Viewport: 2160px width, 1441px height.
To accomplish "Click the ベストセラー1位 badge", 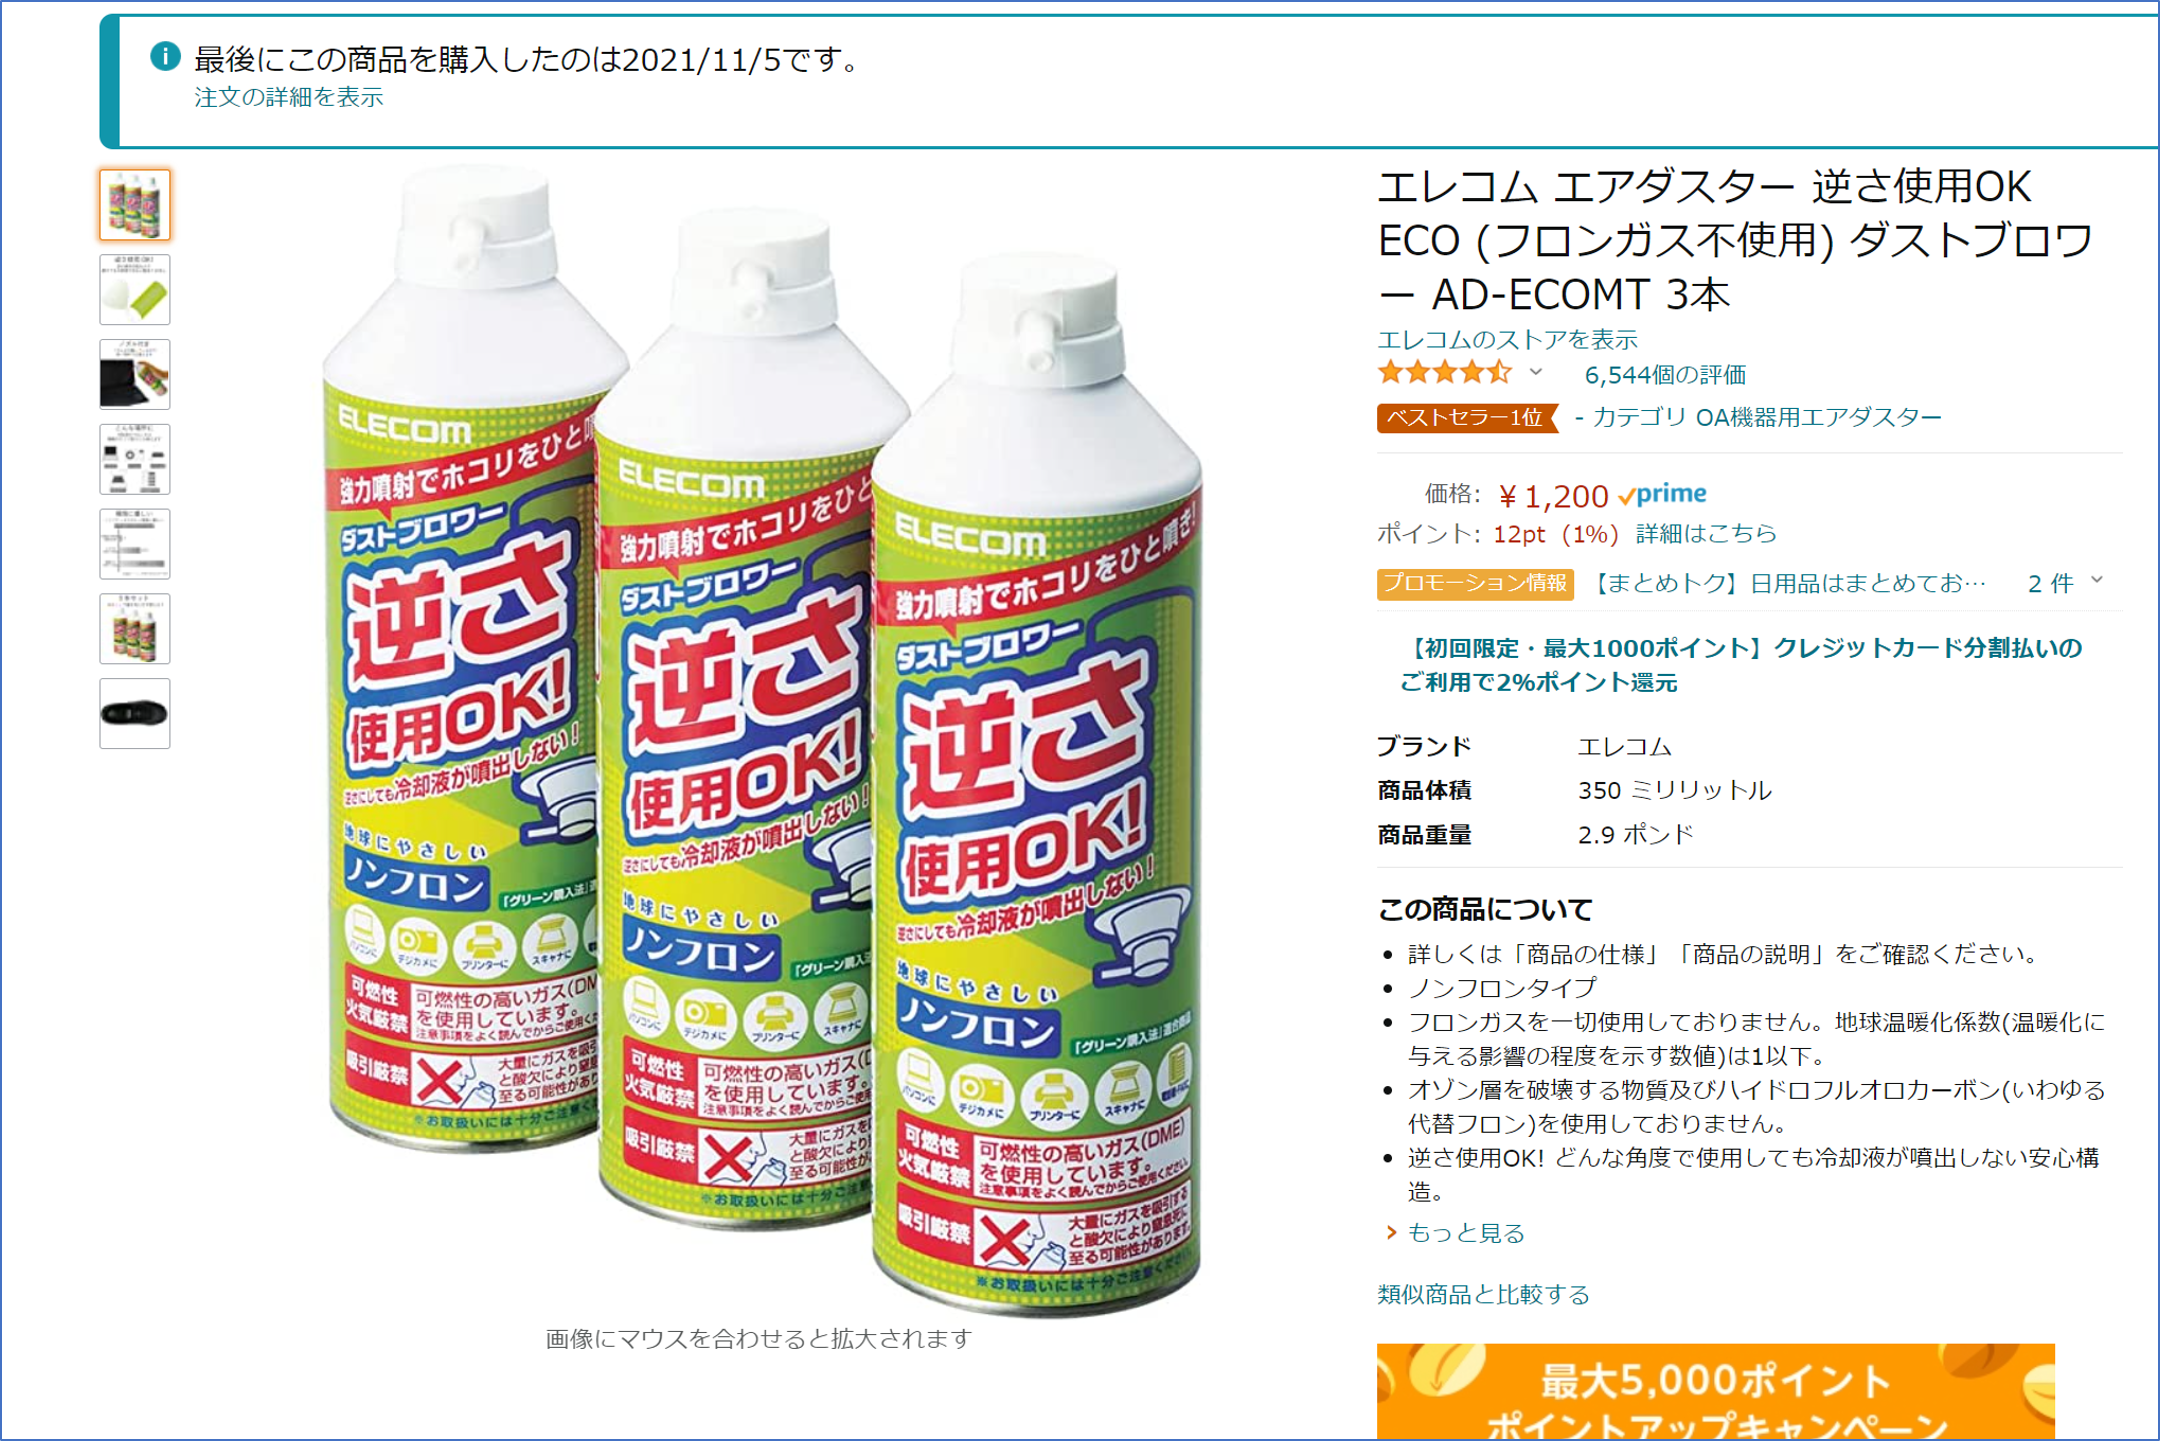I will (x=1466, y=418).
